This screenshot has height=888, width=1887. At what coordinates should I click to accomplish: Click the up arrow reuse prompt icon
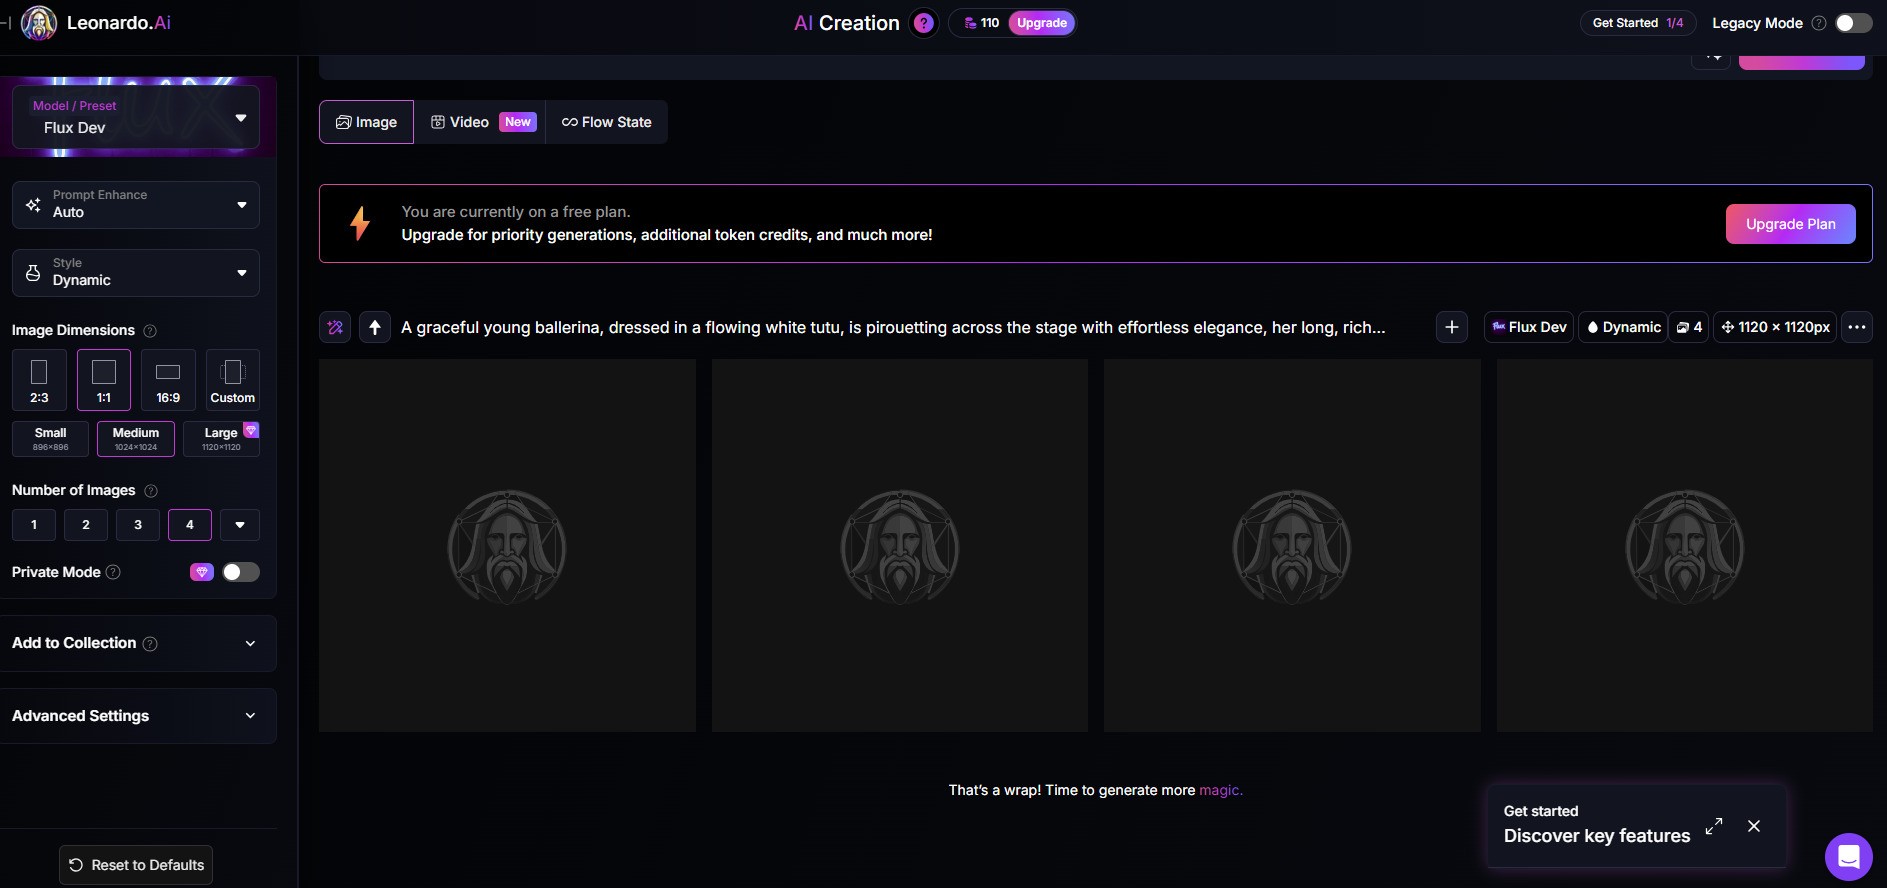tap(375, 327)
